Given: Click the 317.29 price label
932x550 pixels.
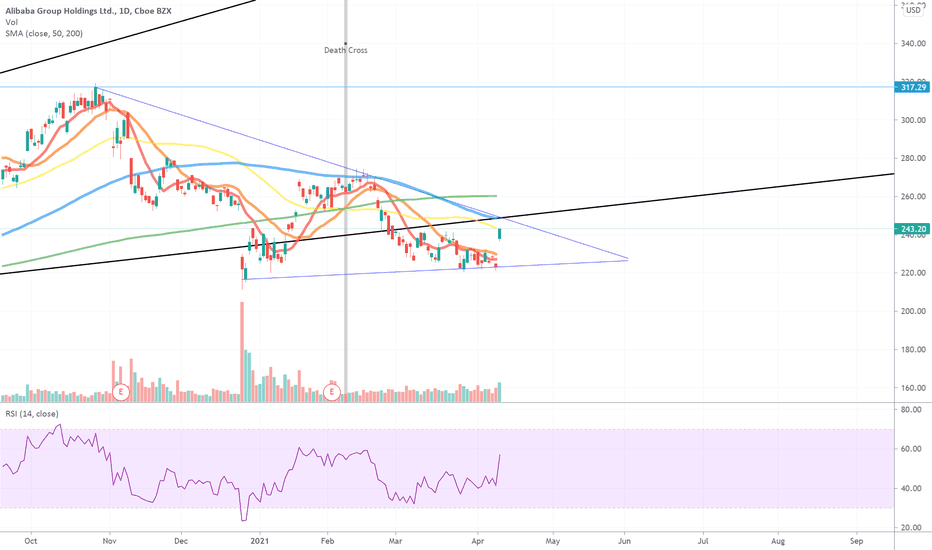Looking at the screenshot, I should point(913,87).
